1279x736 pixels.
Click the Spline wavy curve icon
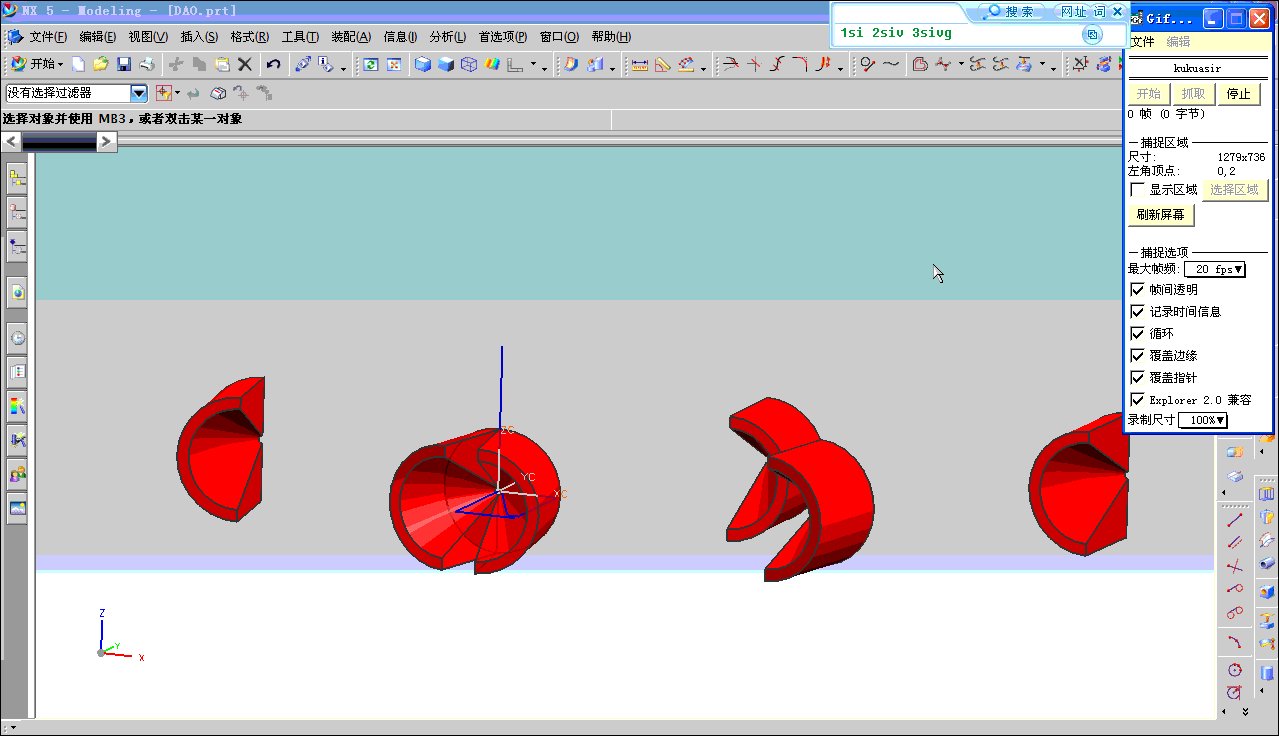tap(891, 64)
